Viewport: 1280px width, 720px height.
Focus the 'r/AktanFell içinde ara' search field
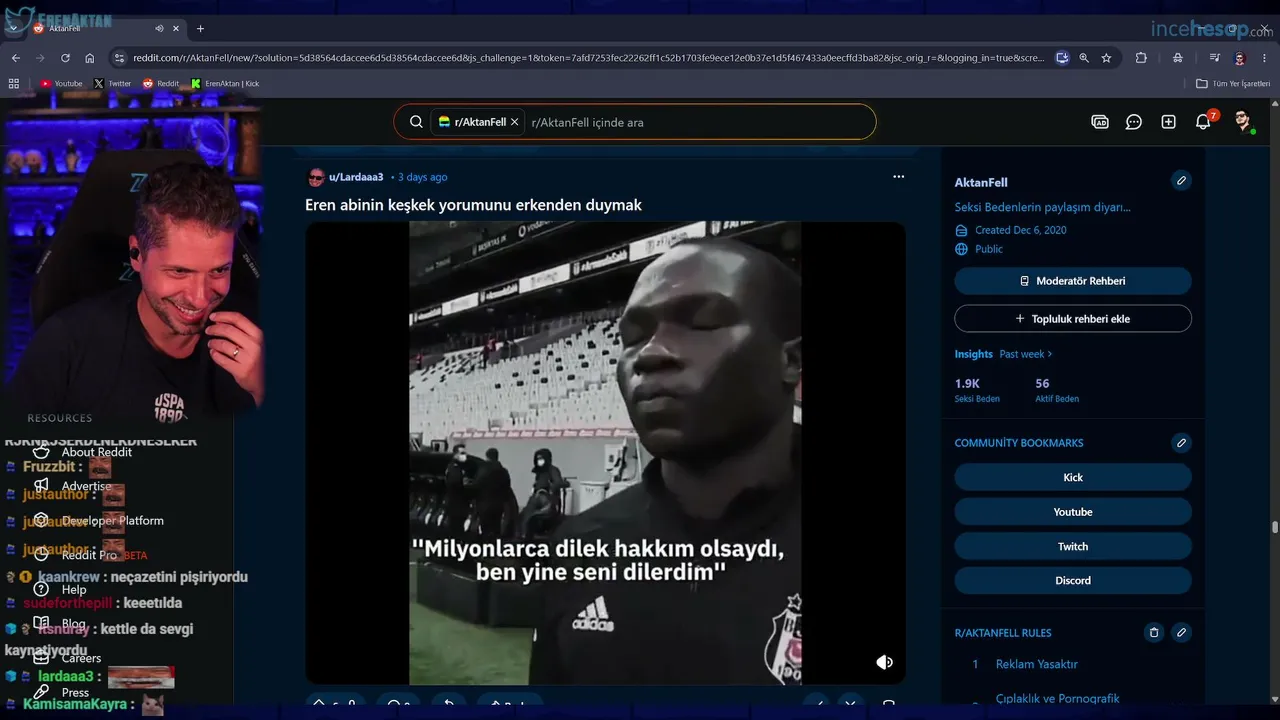700,122
